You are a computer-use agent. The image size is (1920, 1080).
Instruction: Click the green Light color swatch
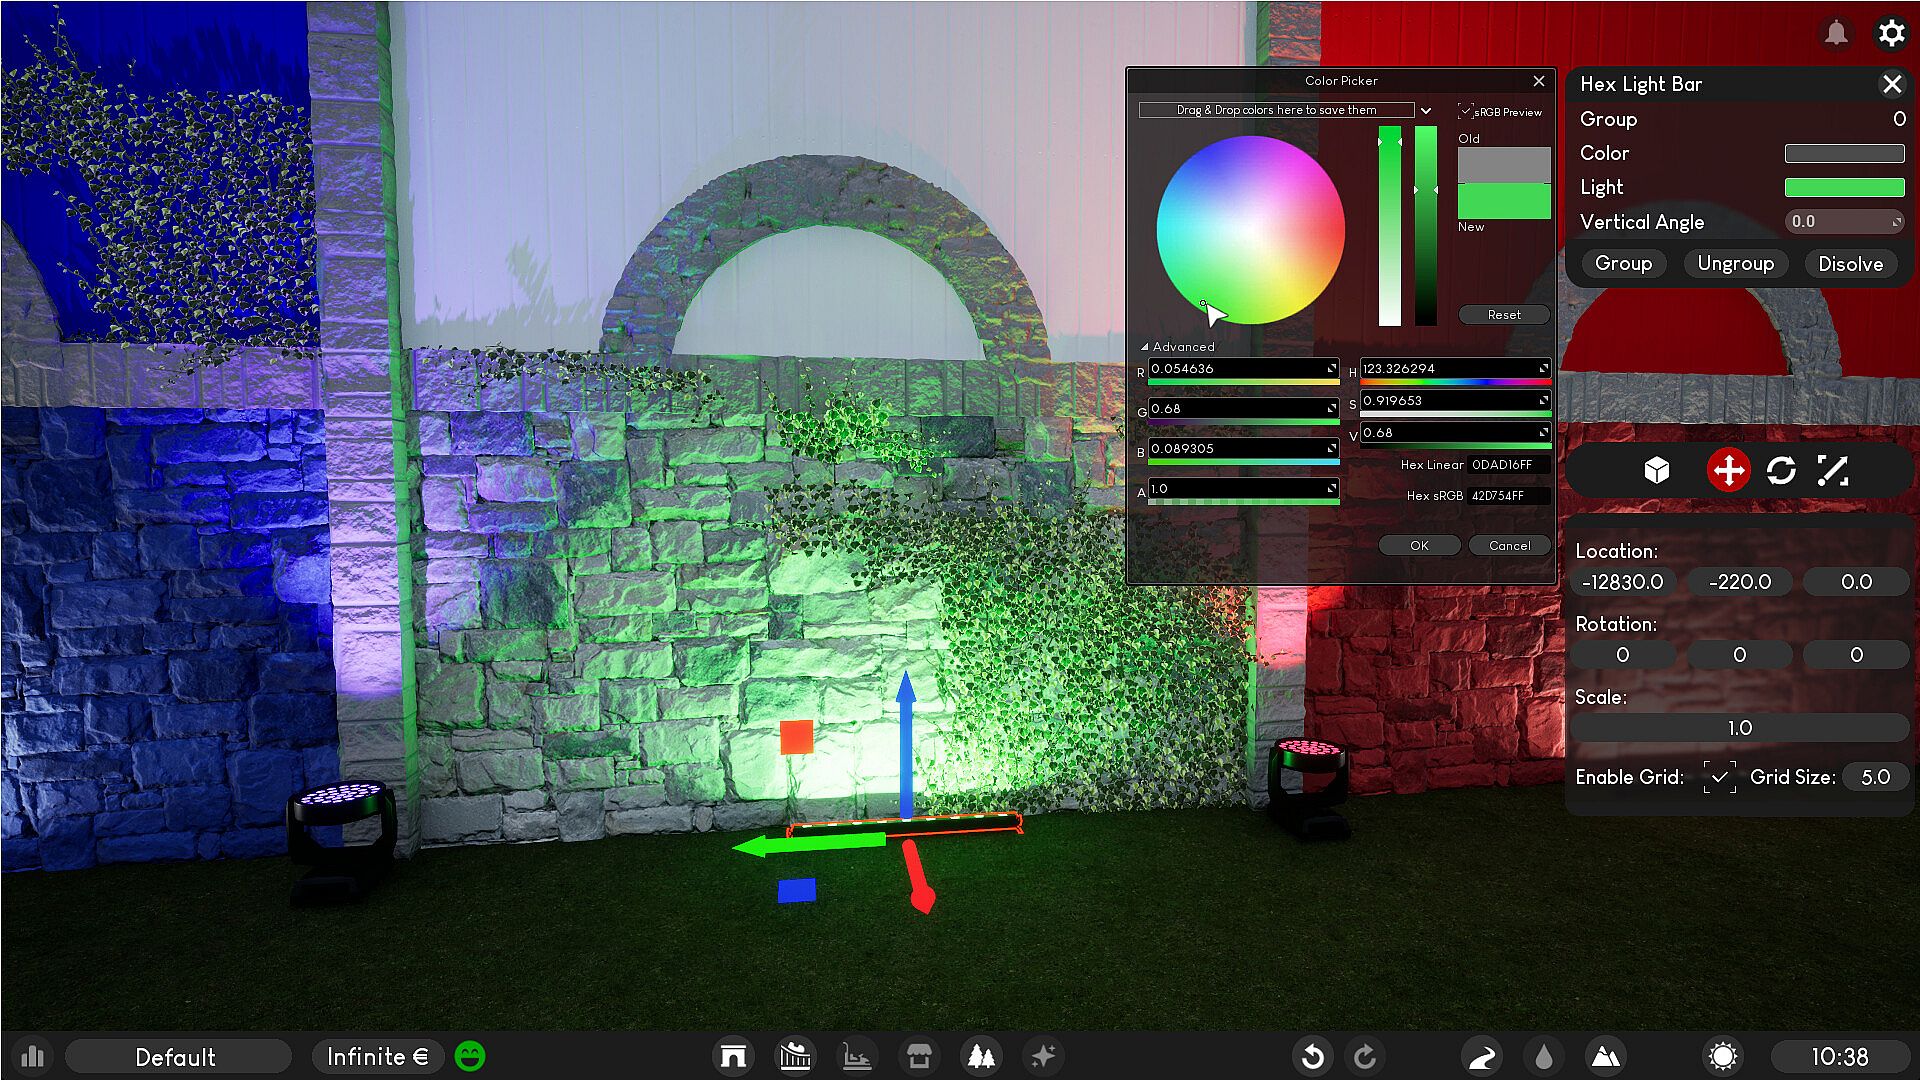pyautogui.click(x=1844, y=187)
